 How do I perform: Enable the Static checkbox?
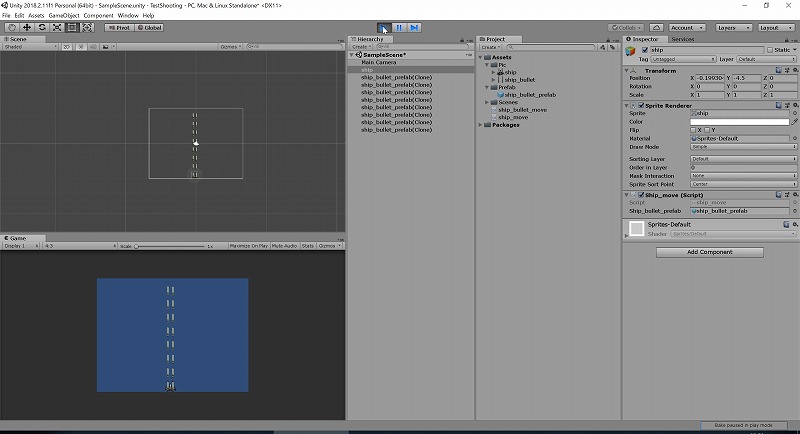coord(770,50)
